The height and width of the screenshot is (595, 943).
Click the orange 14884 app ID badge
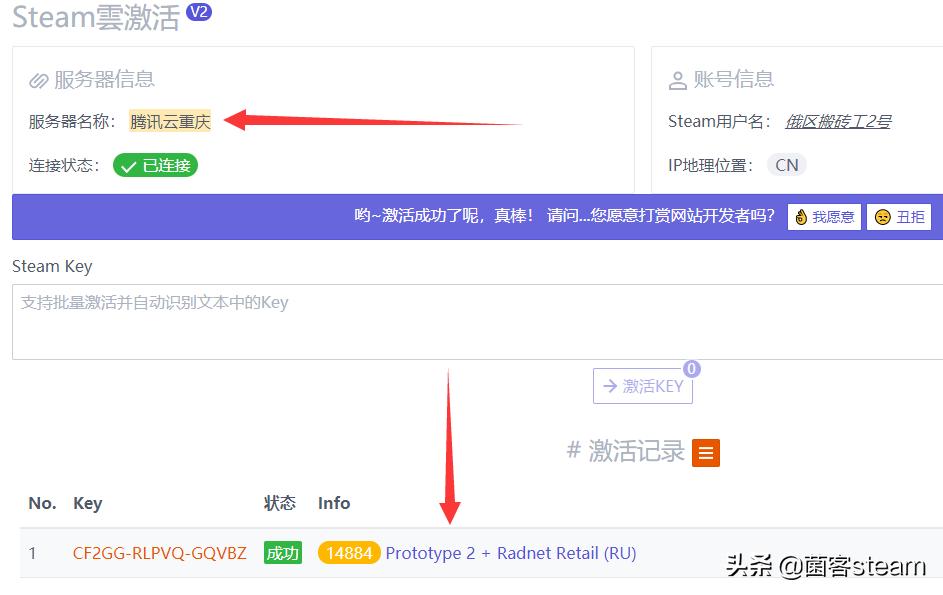(349, 552)
